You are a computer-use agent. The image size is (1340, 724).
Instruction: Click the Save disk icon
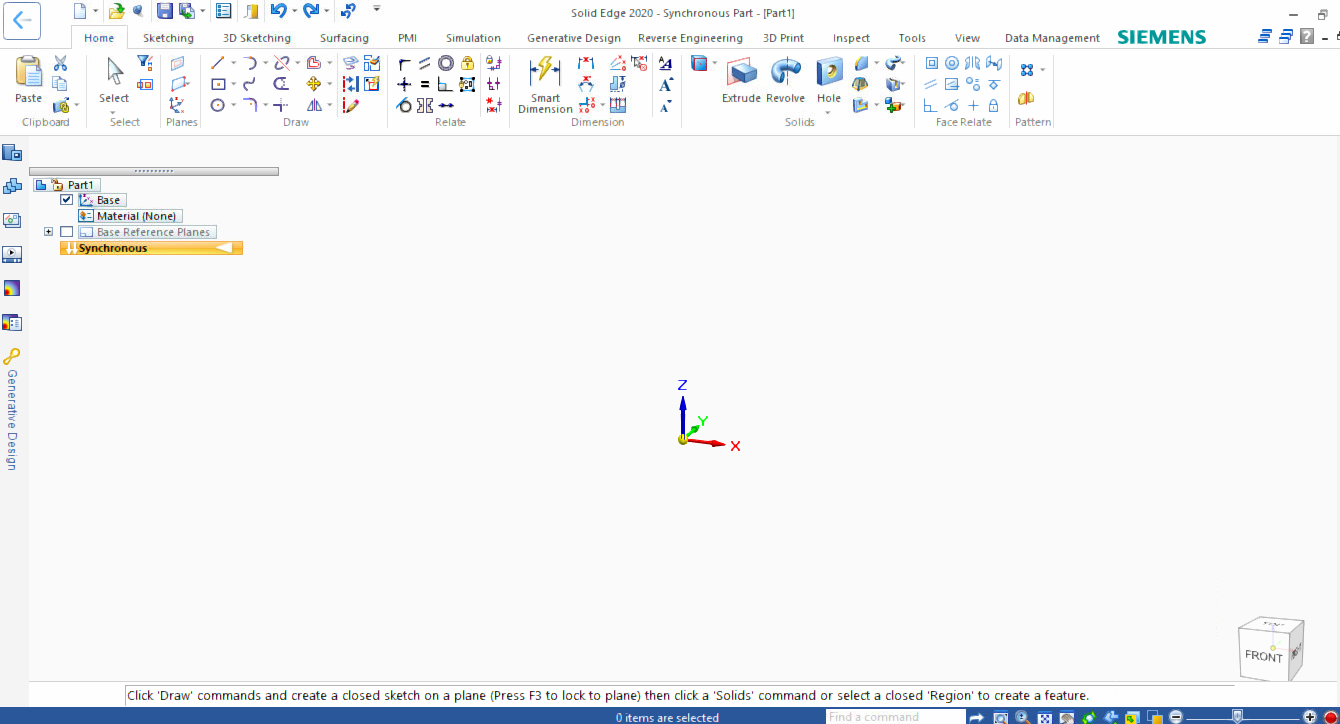tap(165, 11)
